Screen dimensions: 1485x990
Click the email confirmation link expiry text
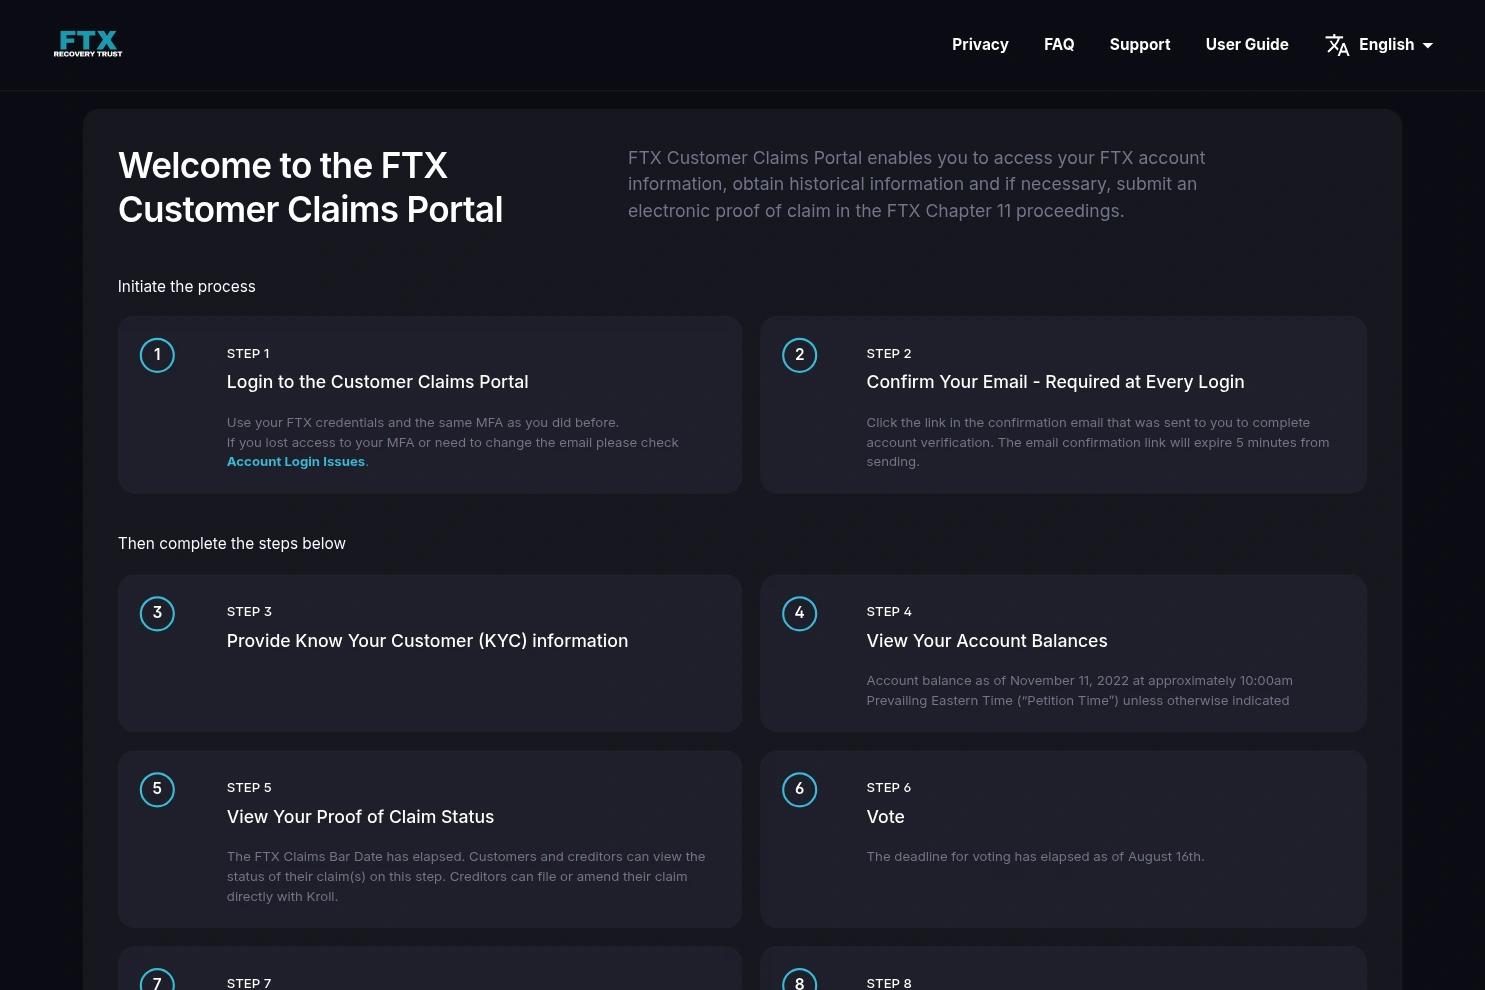tap(1098, 442)
